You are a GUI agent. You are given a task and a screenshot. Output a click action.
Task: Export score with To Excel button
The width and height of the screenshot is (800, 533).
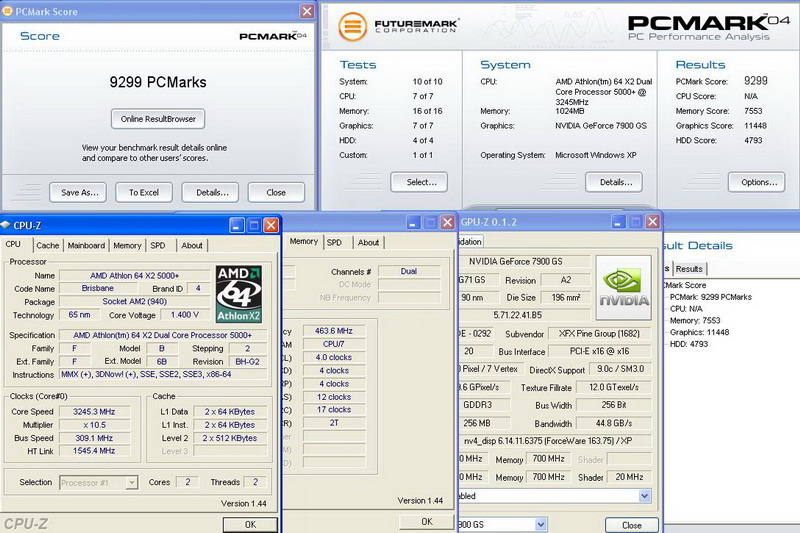pos(144,192)
